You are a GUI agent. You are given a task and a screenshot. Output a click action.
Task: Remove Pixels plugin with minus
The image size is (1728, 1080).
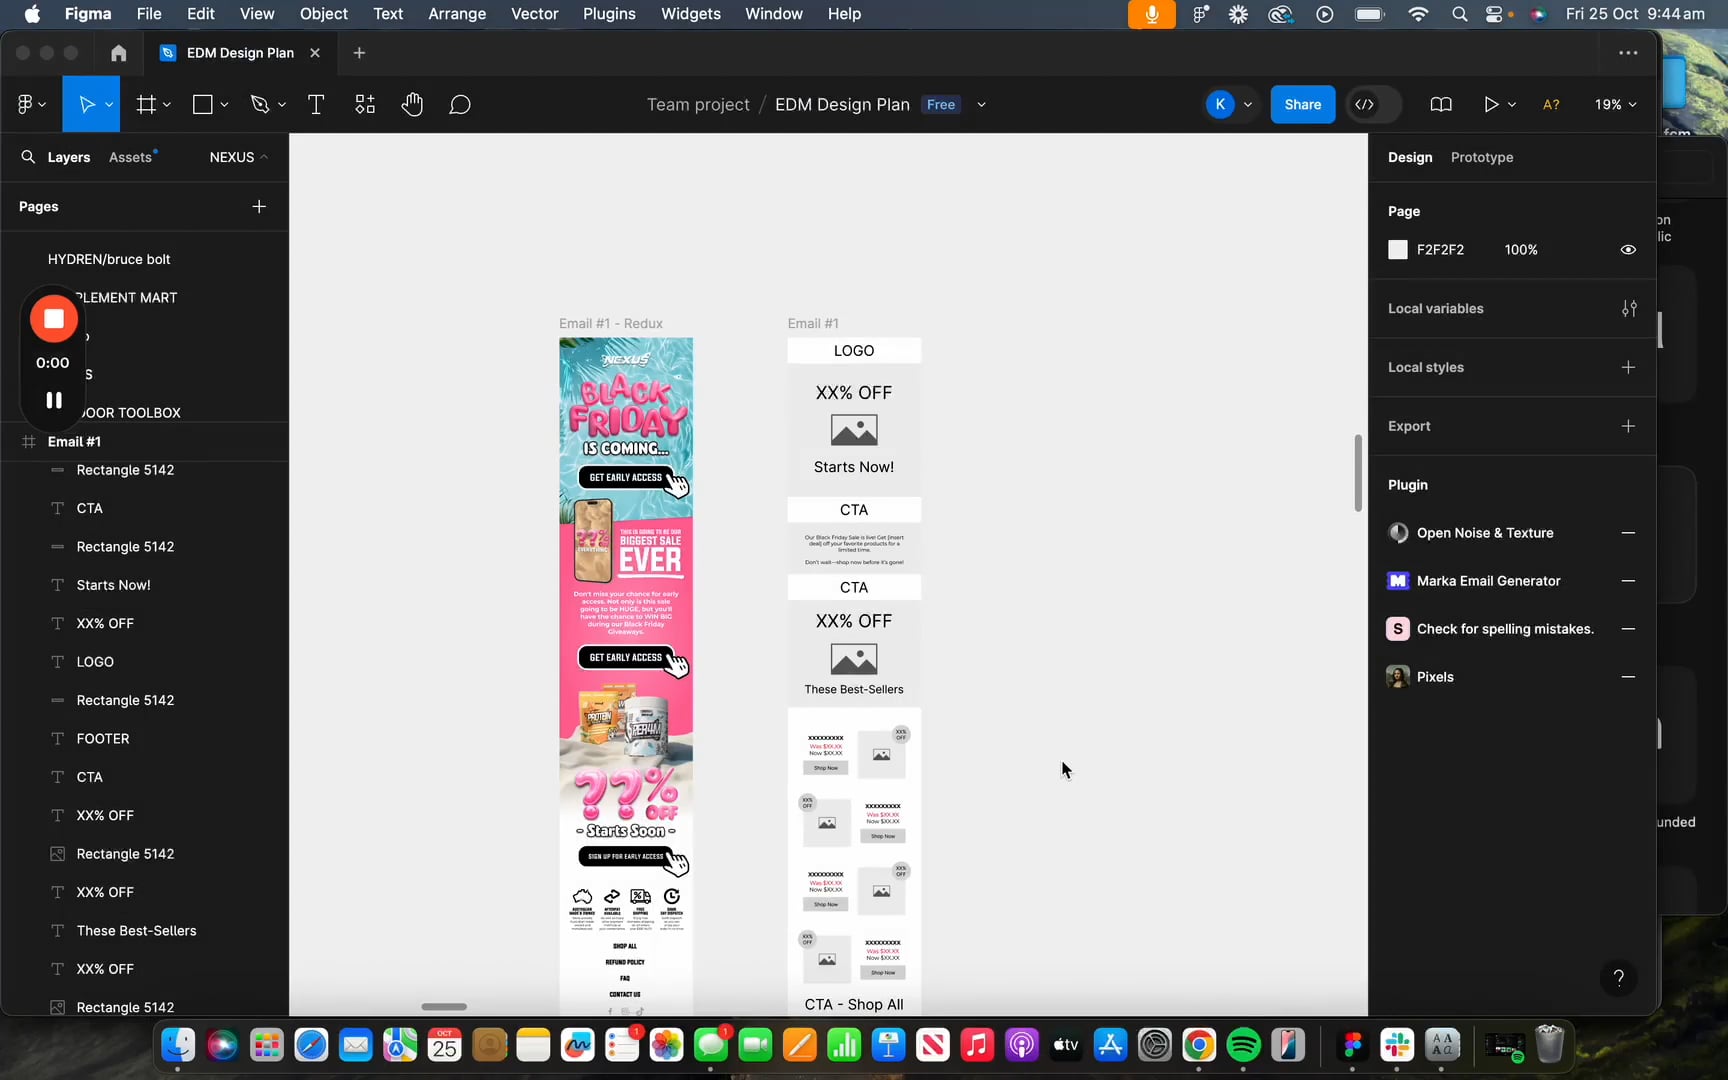point(1628,677)
